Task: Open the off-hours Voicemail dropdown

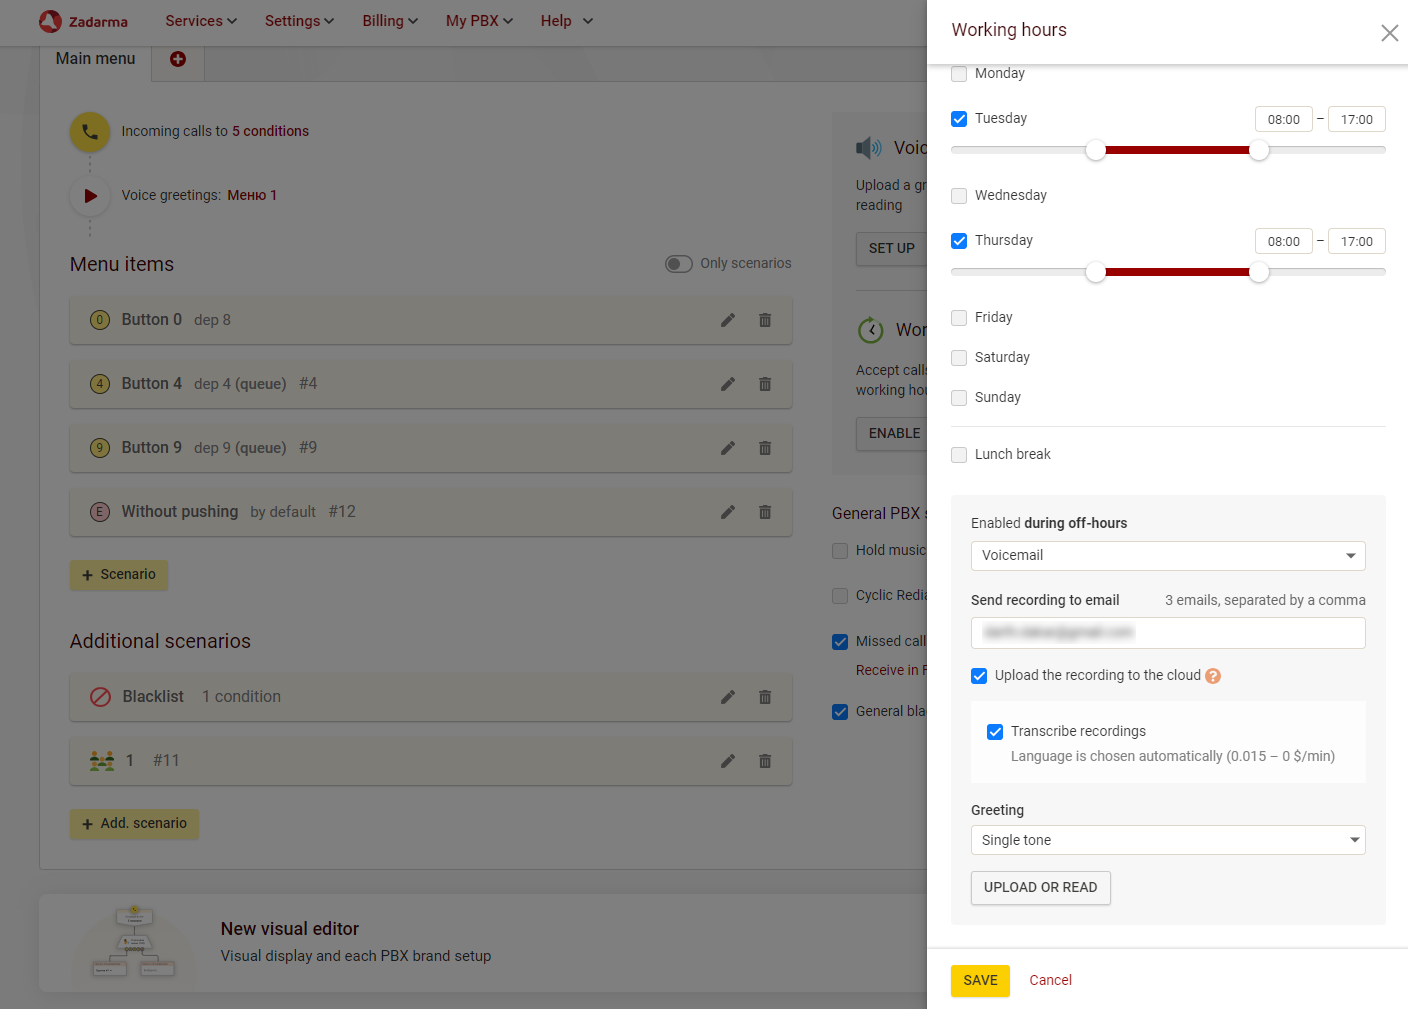Action: click(1167, 556)
